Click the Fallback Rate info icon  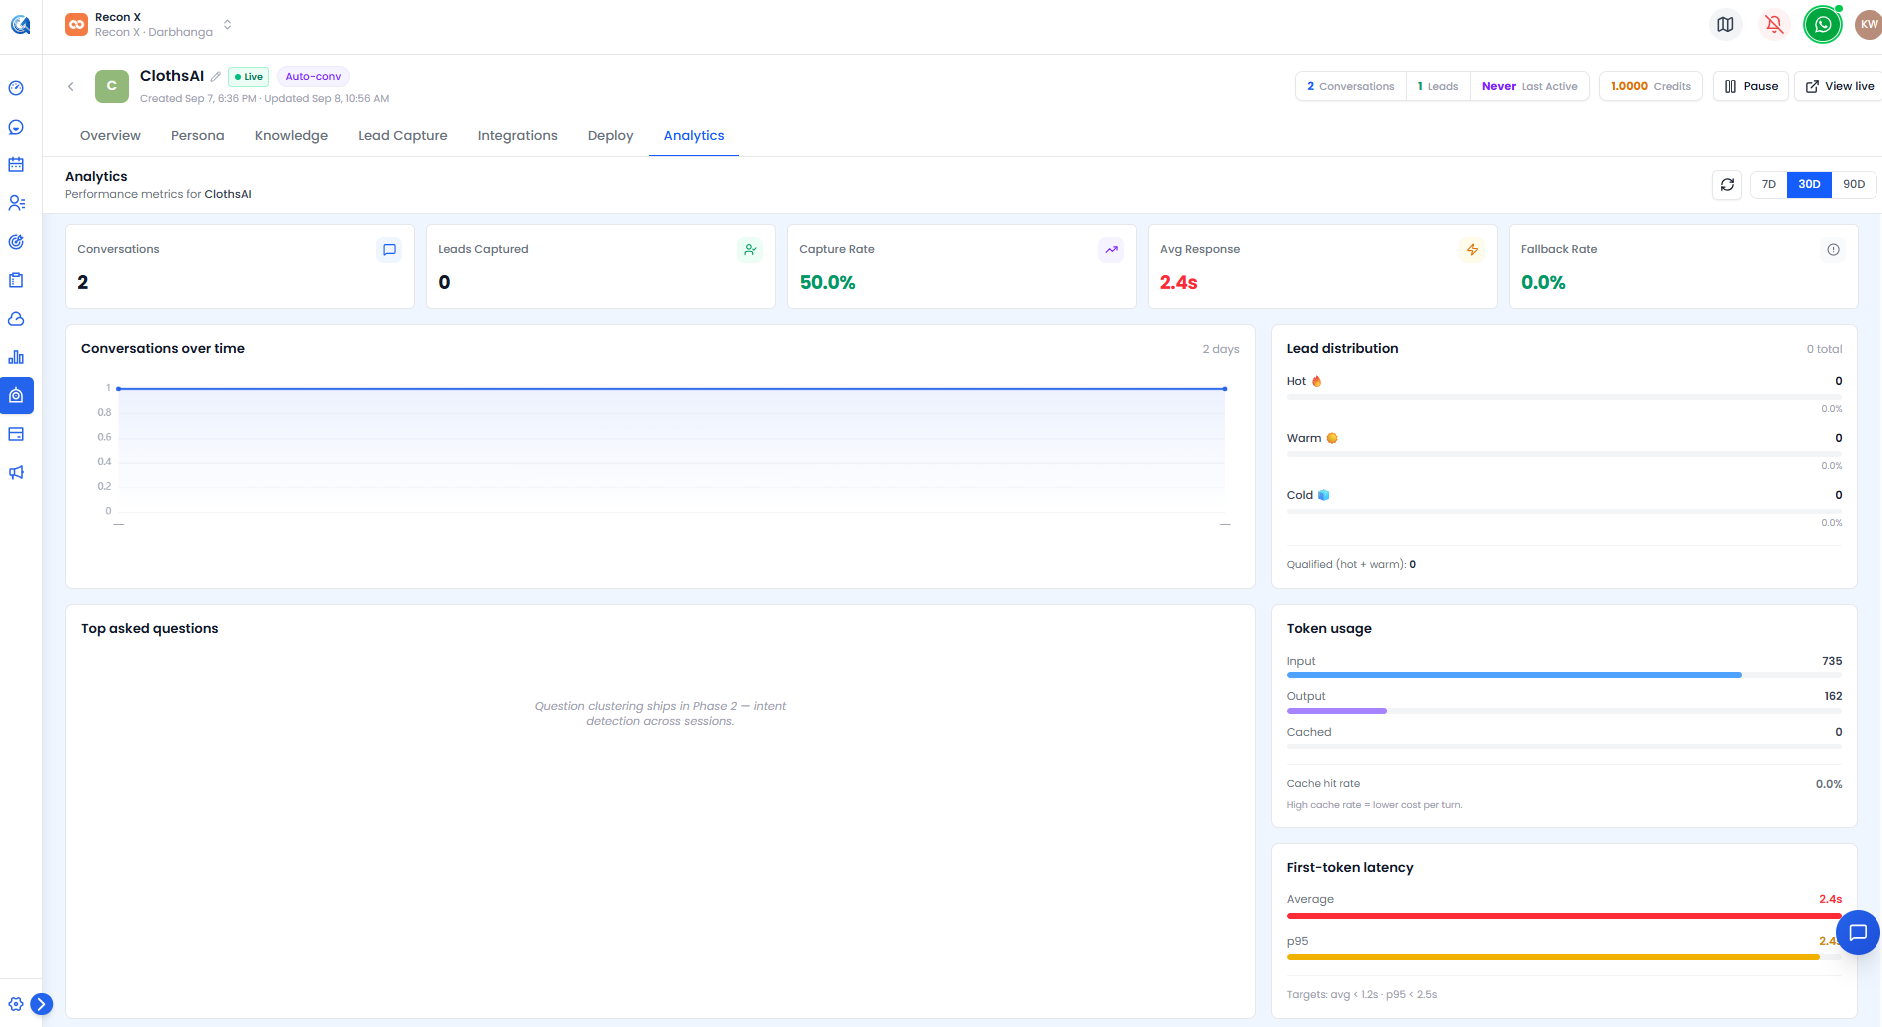[x=1833, y=250]
